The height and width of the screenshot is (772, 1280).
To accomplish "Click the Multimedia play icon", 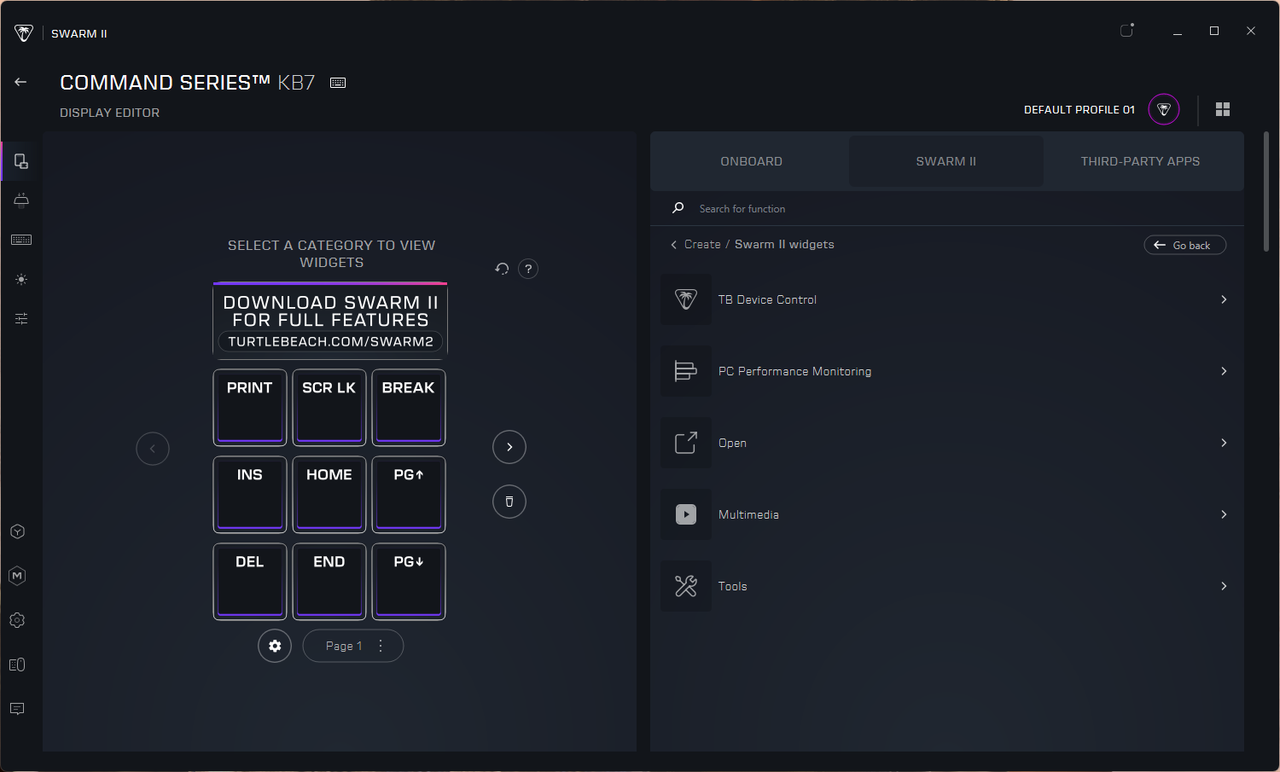I will [x=686, y=515].
